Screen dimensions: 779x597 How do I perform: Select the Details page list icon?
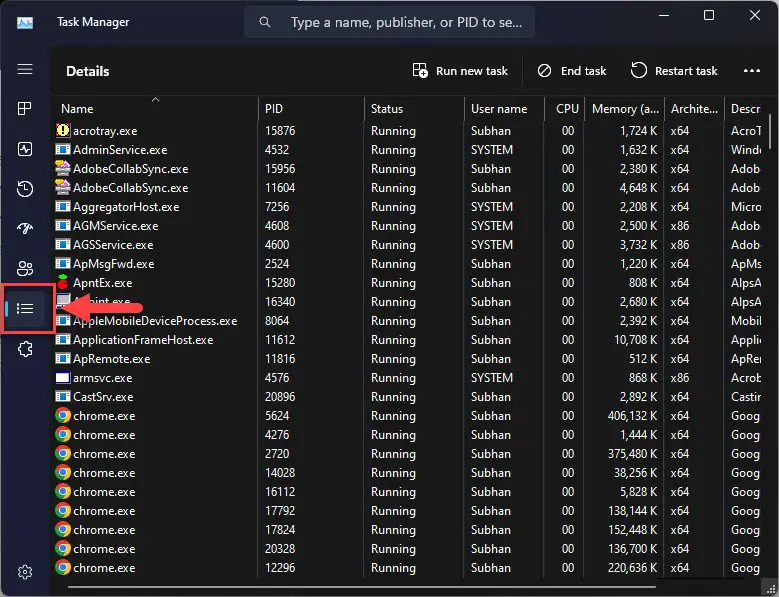click(x=25, y=308)
